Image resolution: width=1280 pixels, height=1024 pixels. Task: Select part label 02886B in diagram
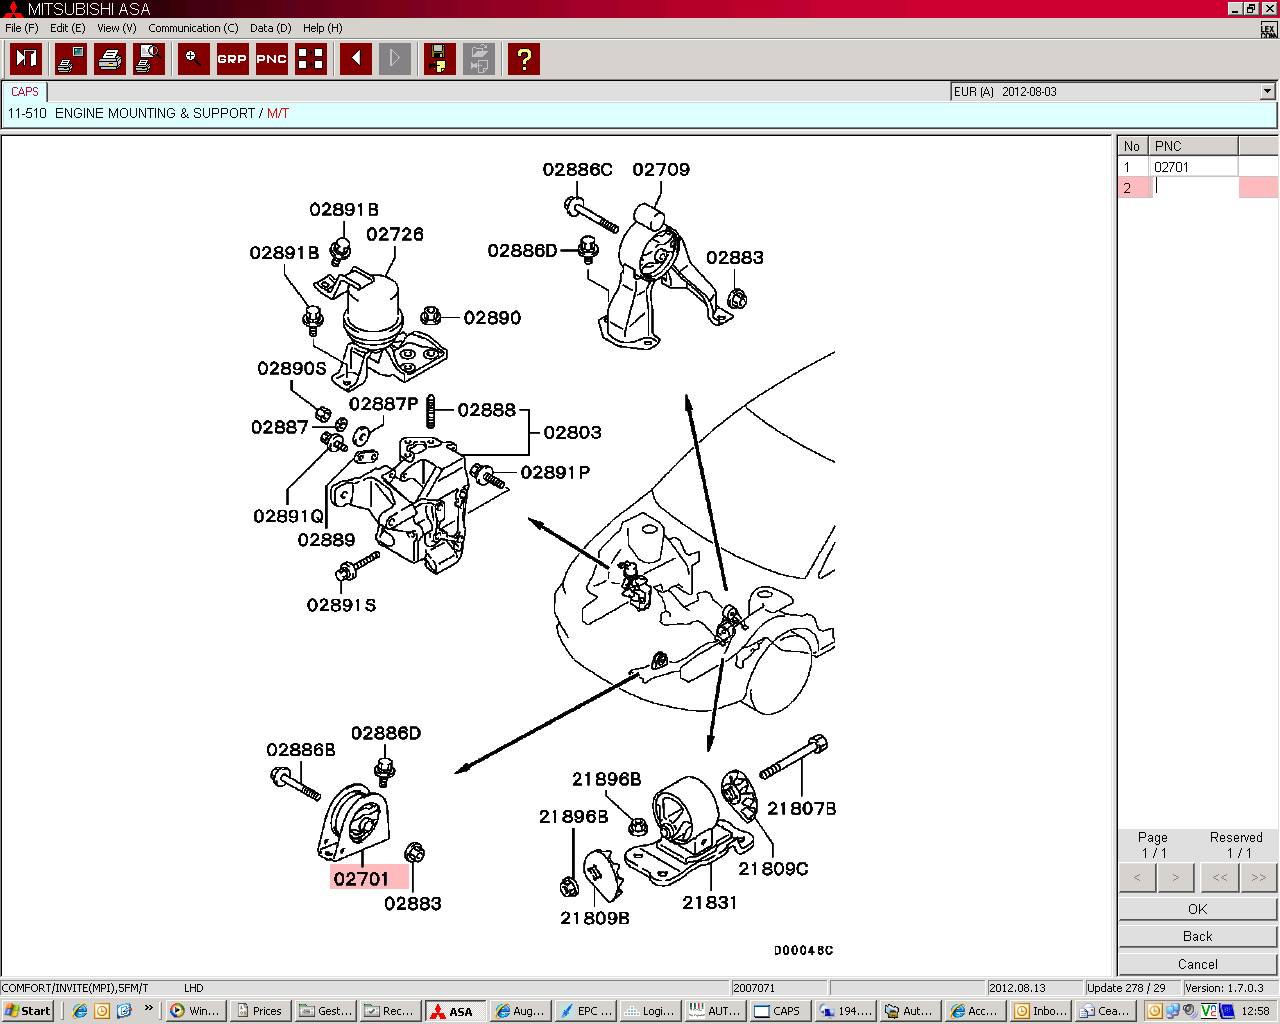click(301, 750)
